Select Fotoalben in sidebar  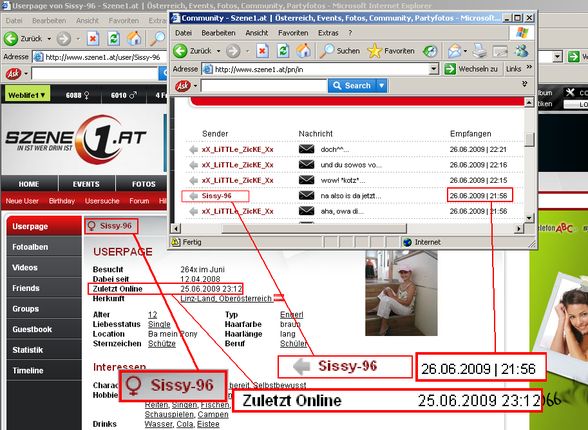click(44, 247)
